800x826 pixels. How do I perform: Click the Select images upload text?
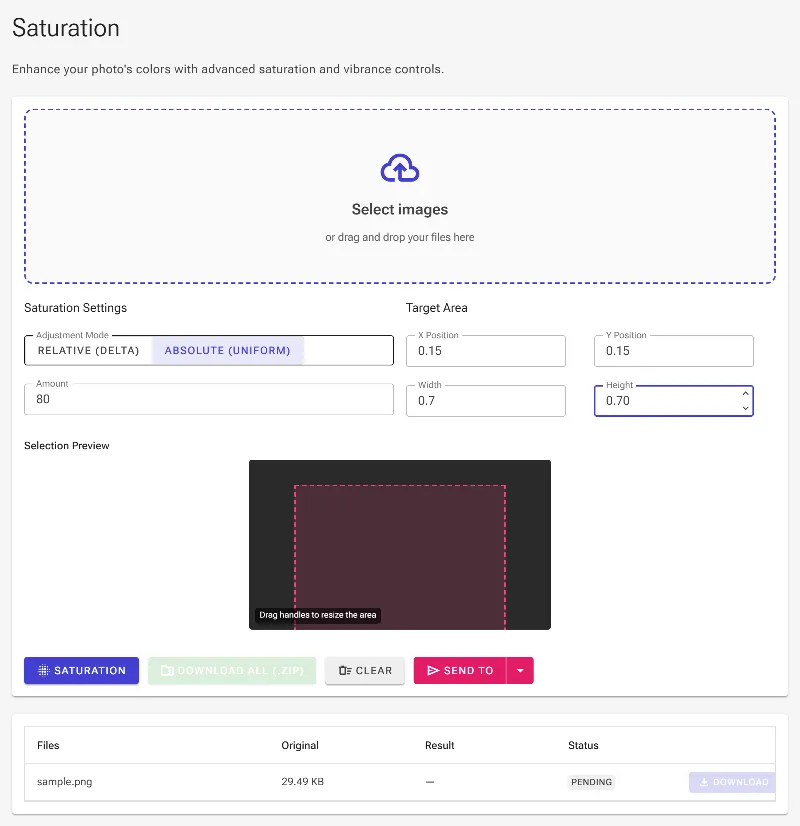[x=400, y=210]
